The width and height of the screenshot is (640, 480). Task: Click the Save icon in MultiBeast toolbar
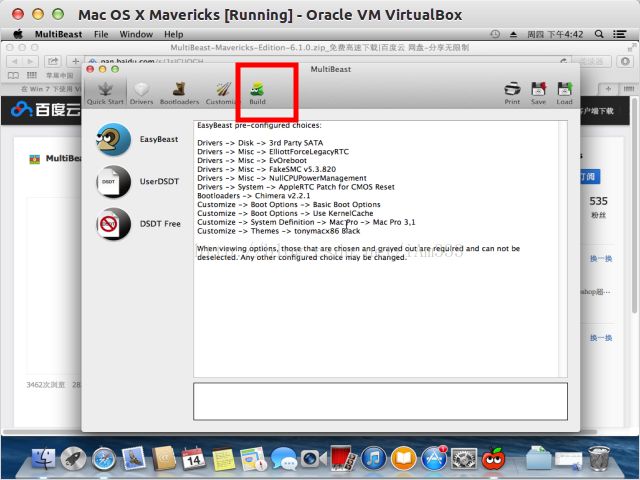coord(538,93)
